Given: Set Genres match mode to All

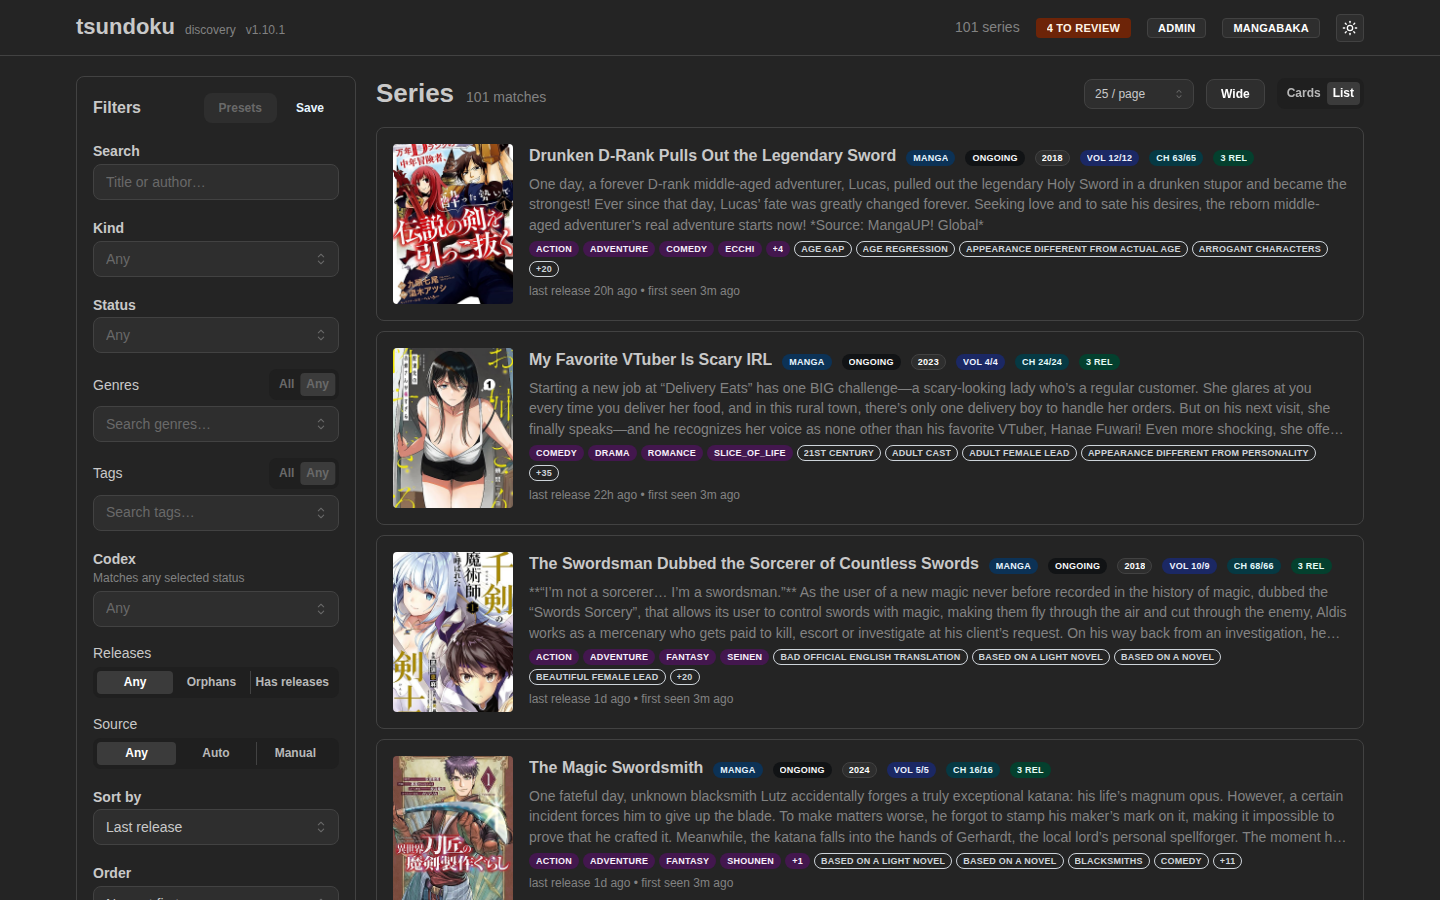Looking at the screenshot, I should (286, 384).
